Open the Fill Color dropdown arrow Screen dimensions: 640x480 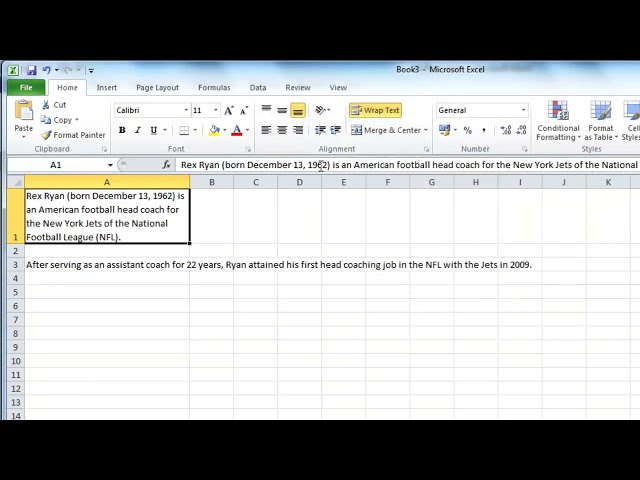(224, 130)
